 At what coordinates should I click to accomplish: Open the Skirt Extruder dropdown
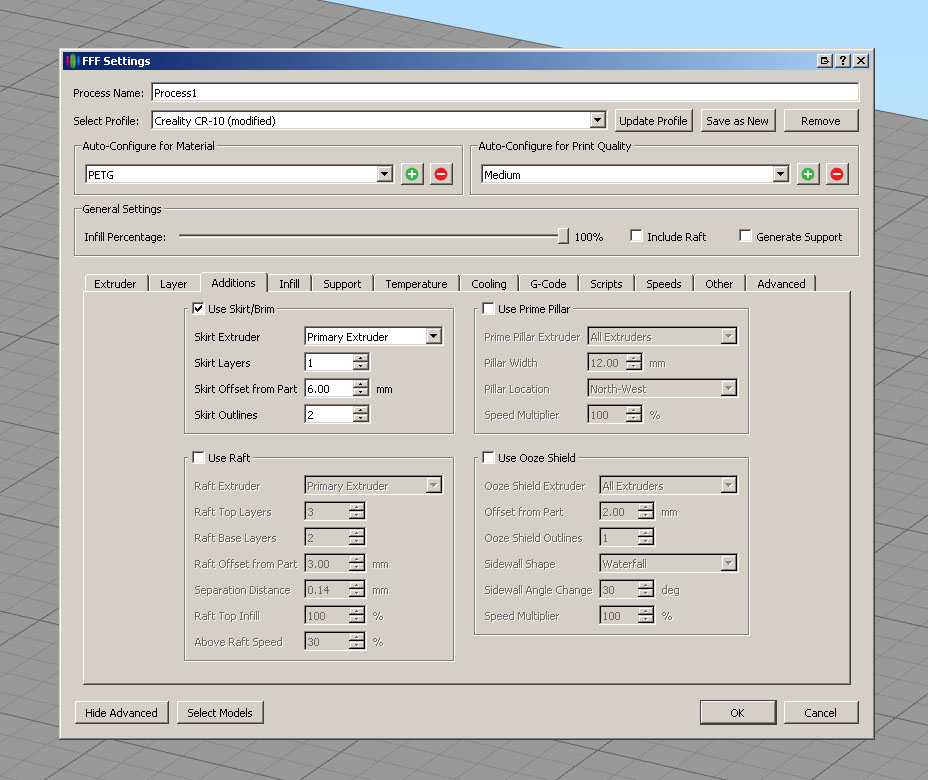433,337
